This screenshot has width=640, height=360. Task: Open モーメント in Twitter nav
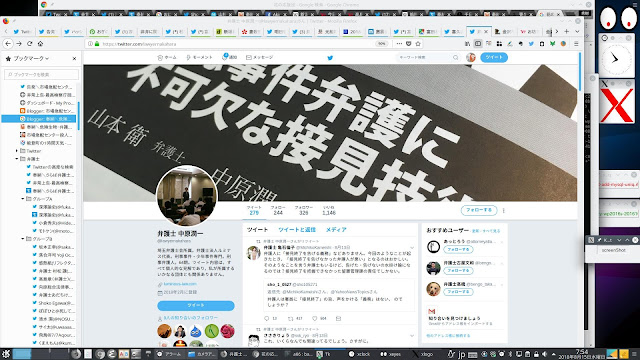pyautogui.click(x=199, y=58)
